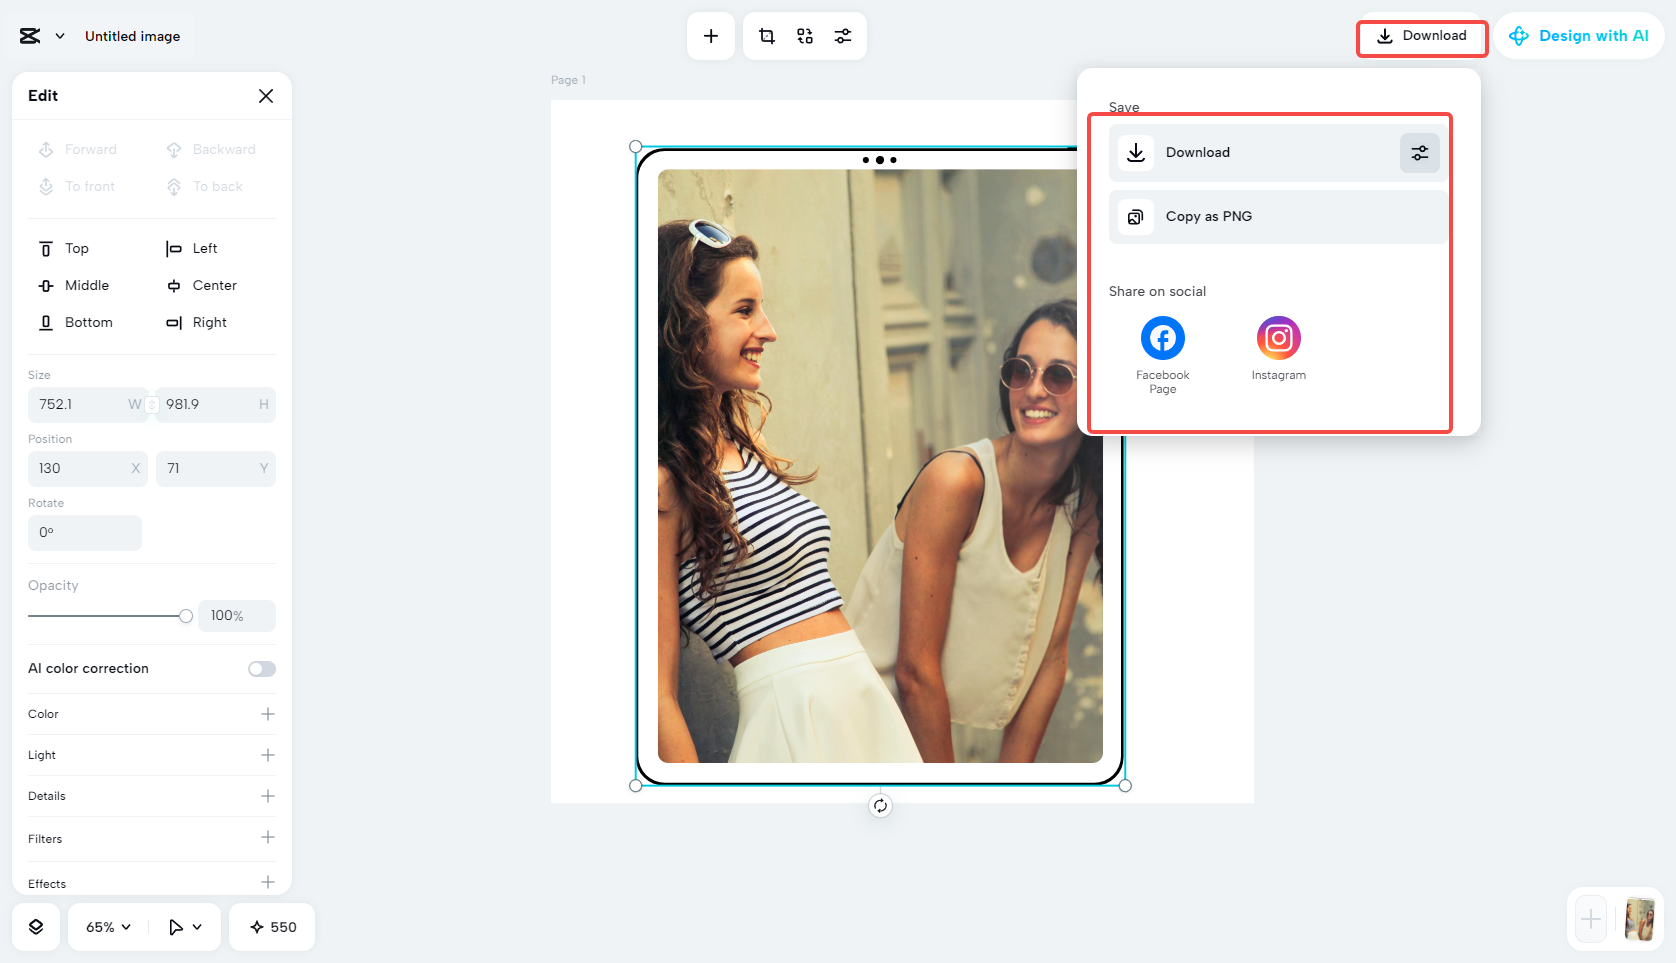This screenshot has width=1676, height=963.
Task: Select the Crop tool
Action: 766,35
